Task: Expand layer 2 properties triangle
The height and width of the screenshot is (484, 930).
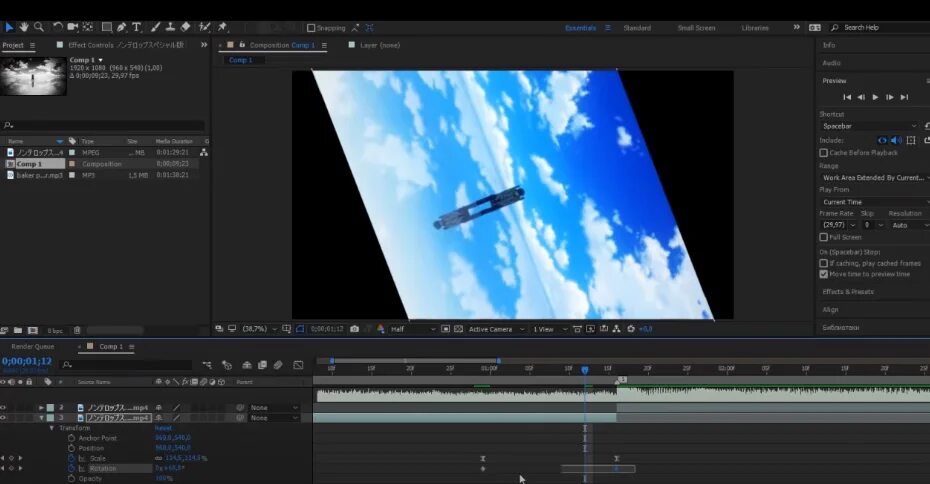Action: coord(41,408)
